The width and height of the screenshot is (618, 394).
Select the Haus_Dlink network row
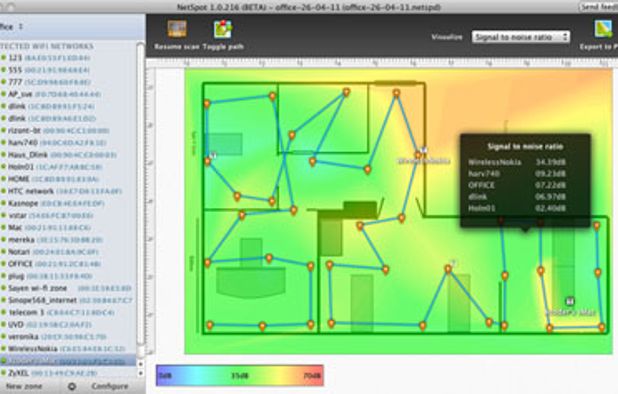pos(69,155)
